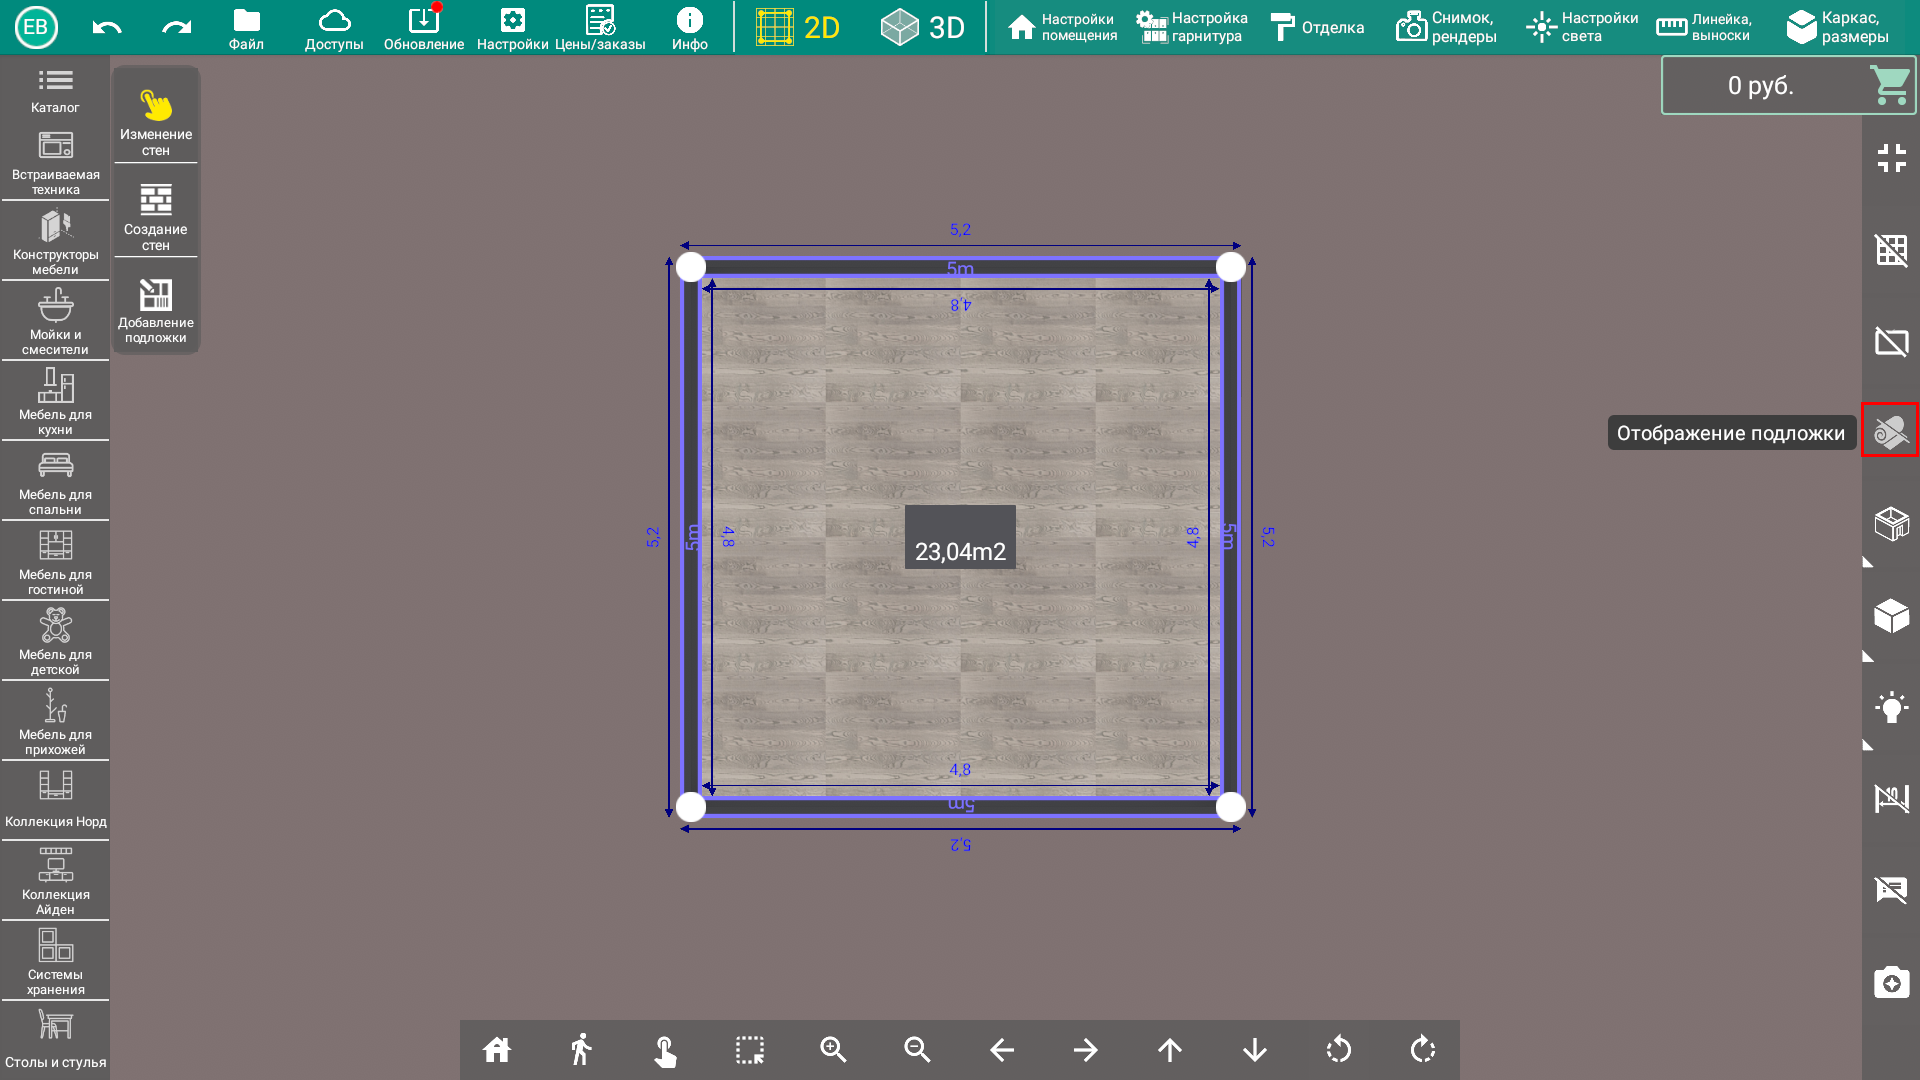Toggle the wireframe cube view mode
This screenshot has width=1920, height=1080.
(x=1891, y=524)
